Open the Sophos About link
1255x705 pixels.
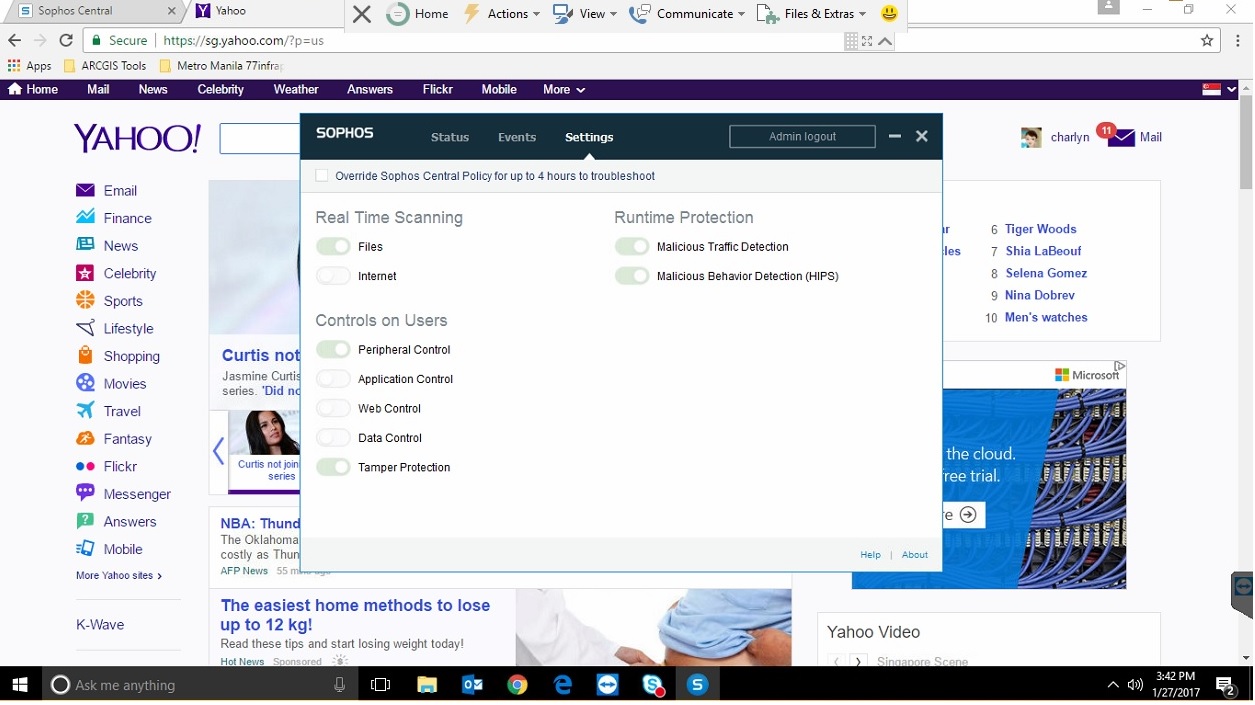pyautogui.click(x=915, y=555)
